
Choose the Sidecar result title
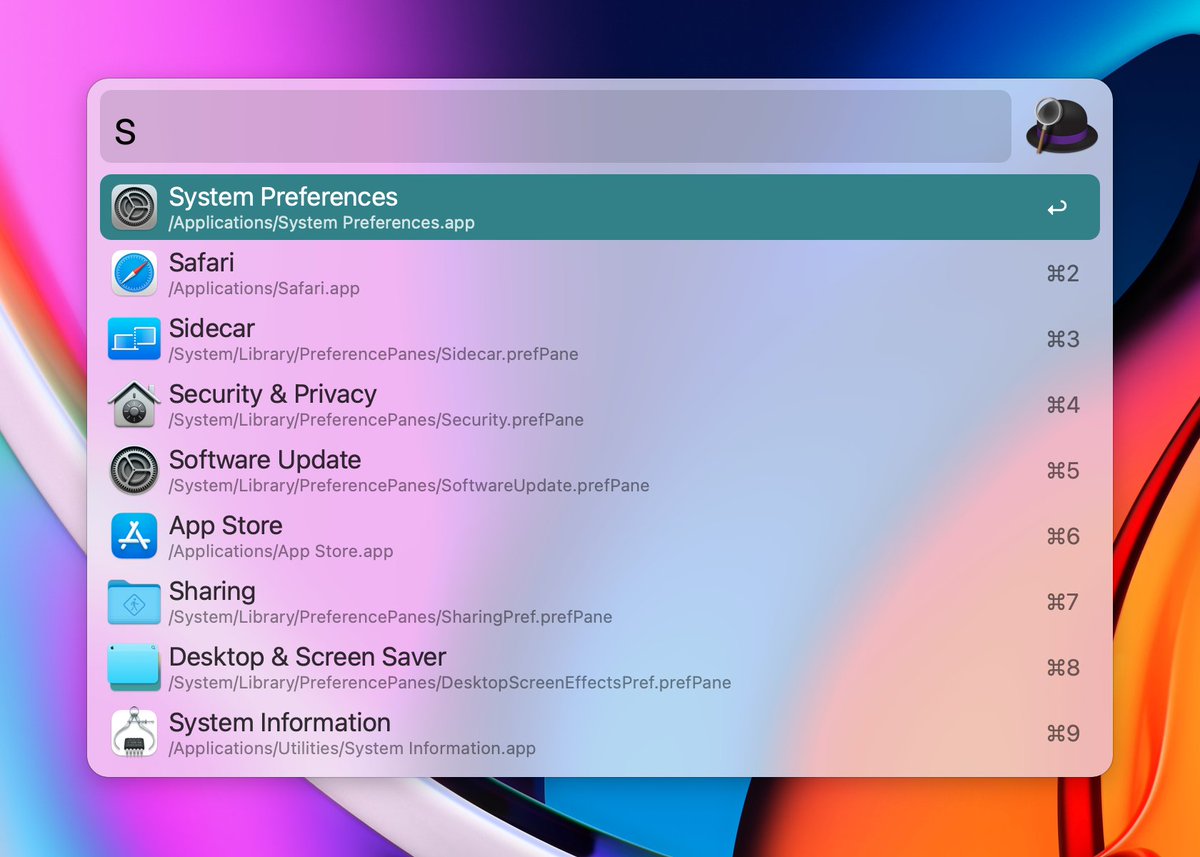(x=212, y=328)
